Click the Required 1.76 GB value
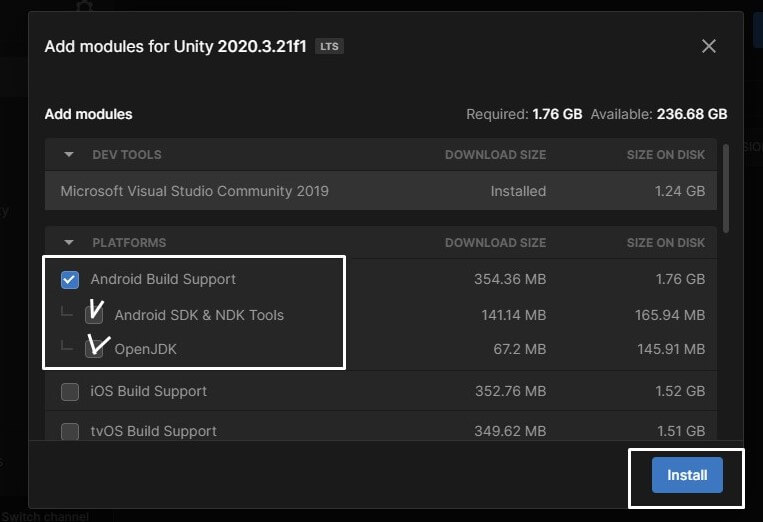Image resolution: width=763 pixels, height=522 pixels. pos(557,114)
